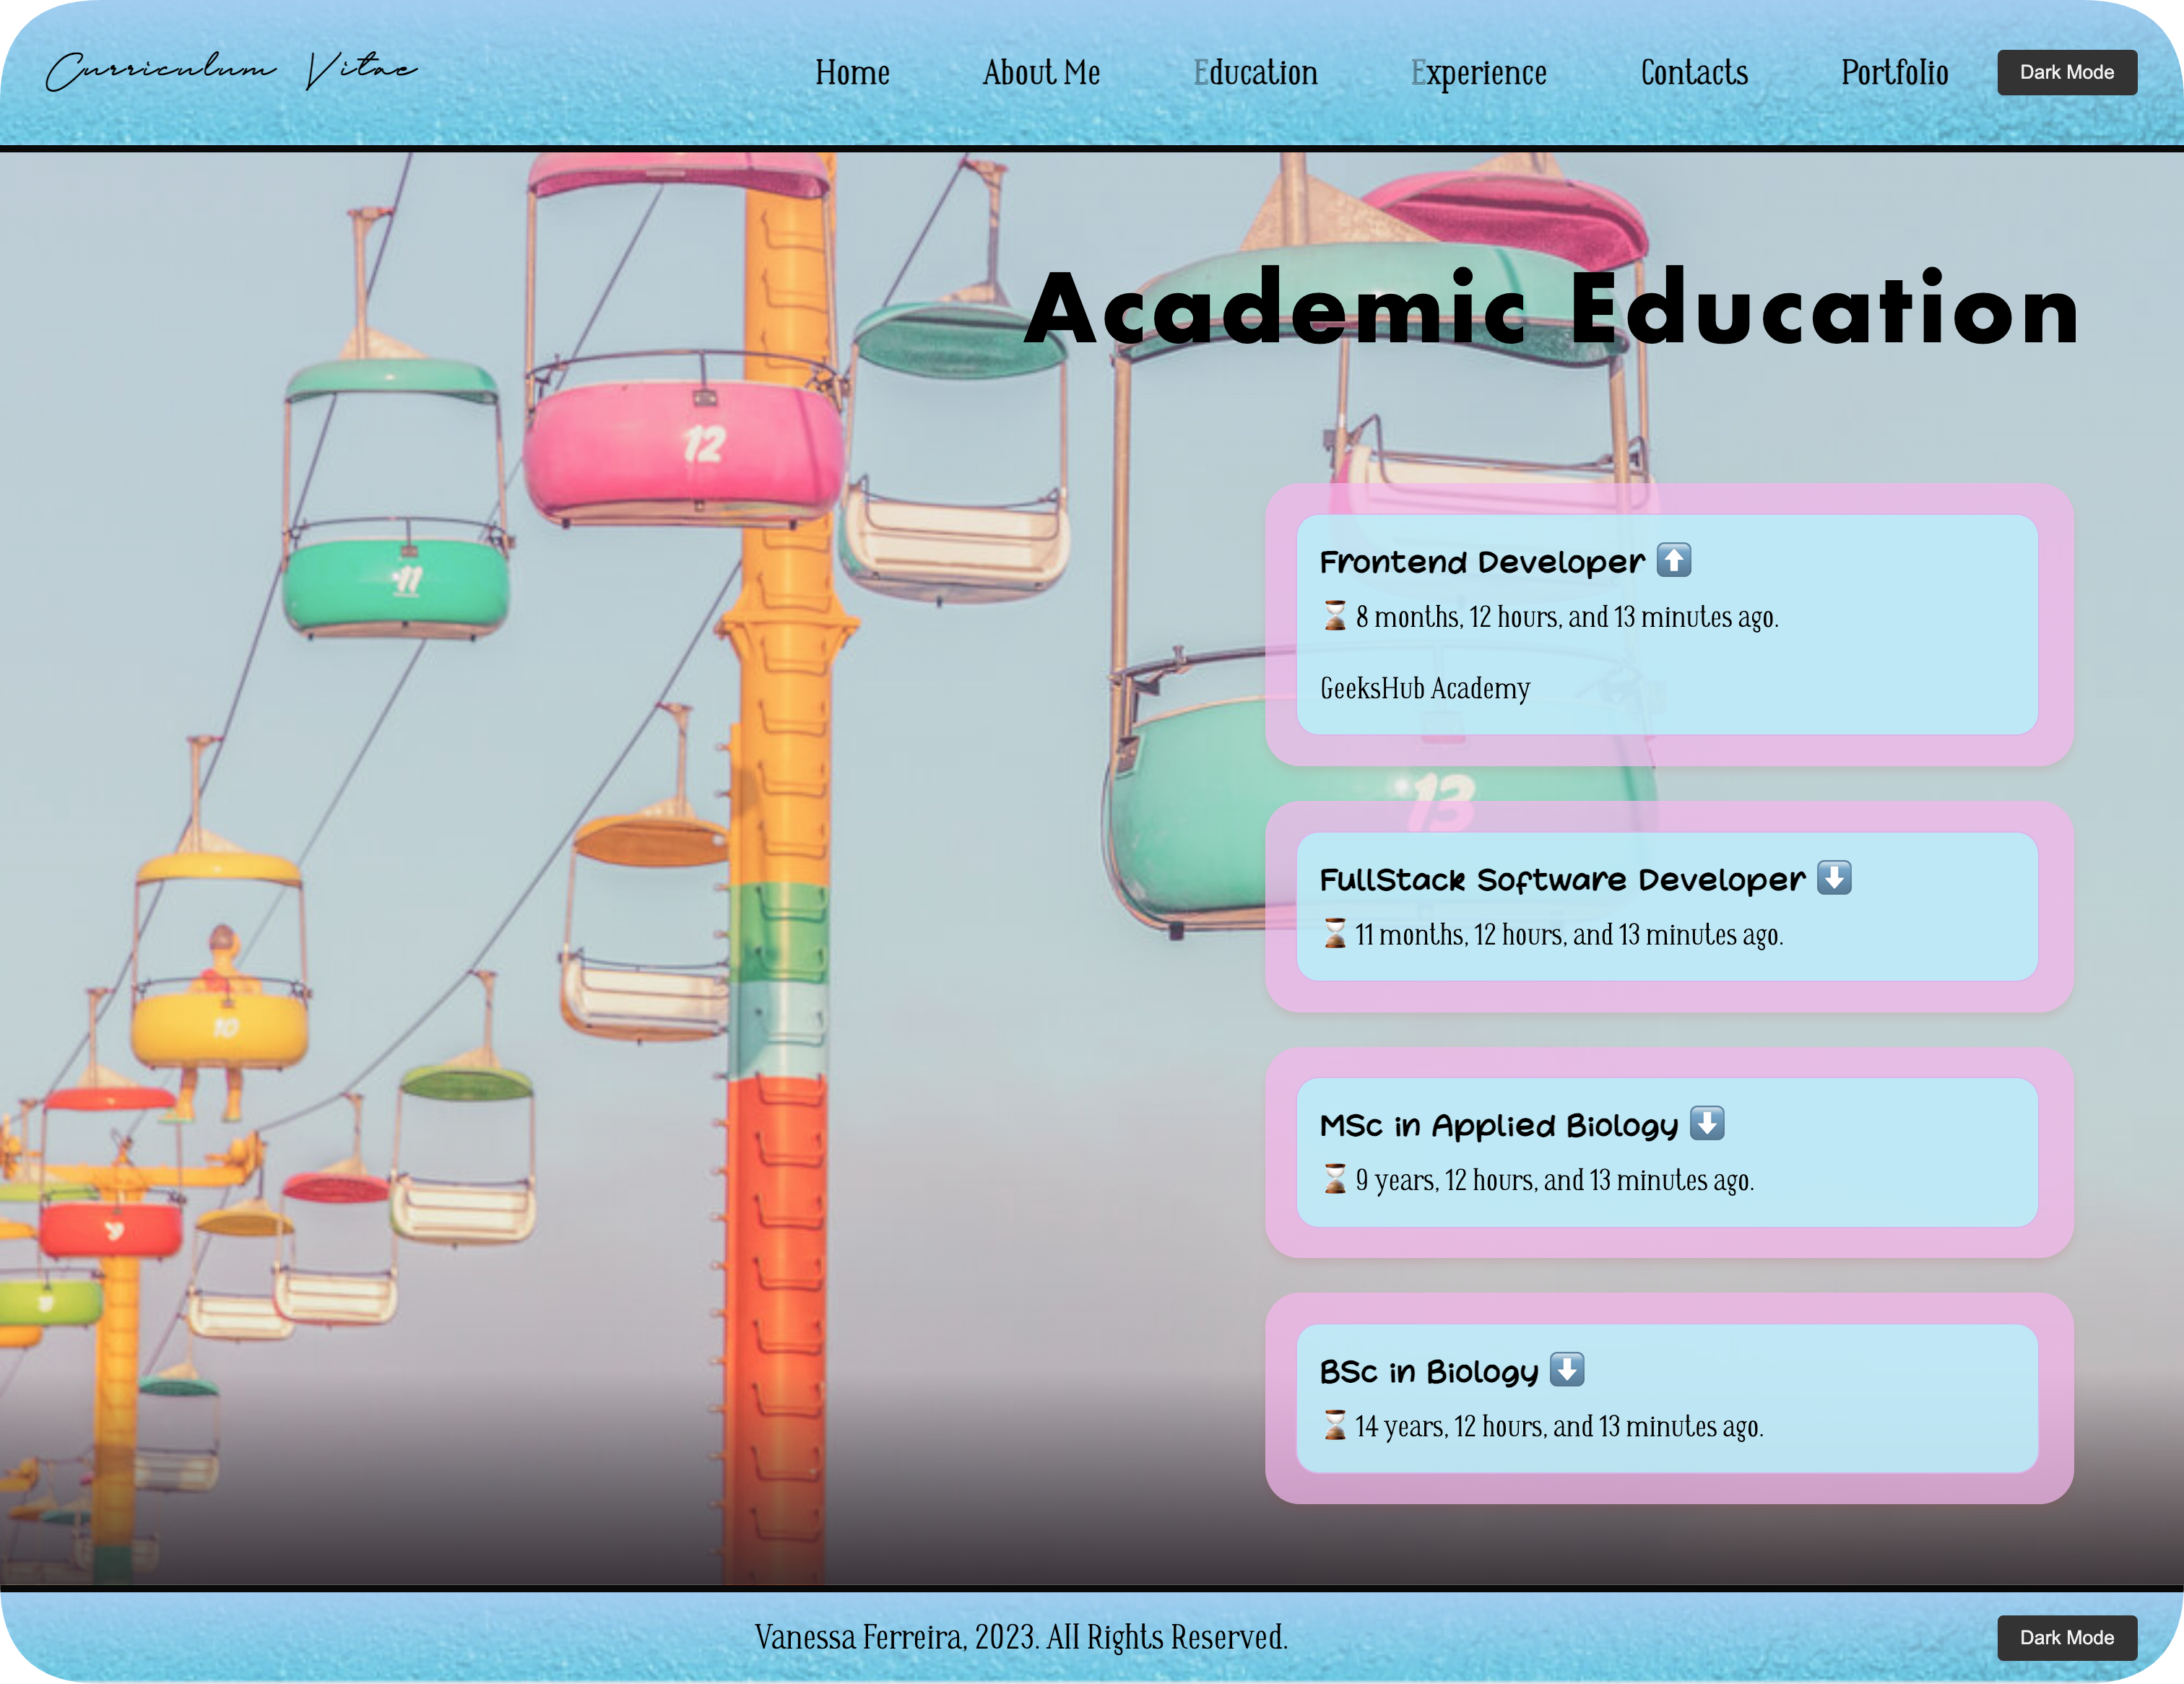Click the Frontend Developer title

point(1481,562)
